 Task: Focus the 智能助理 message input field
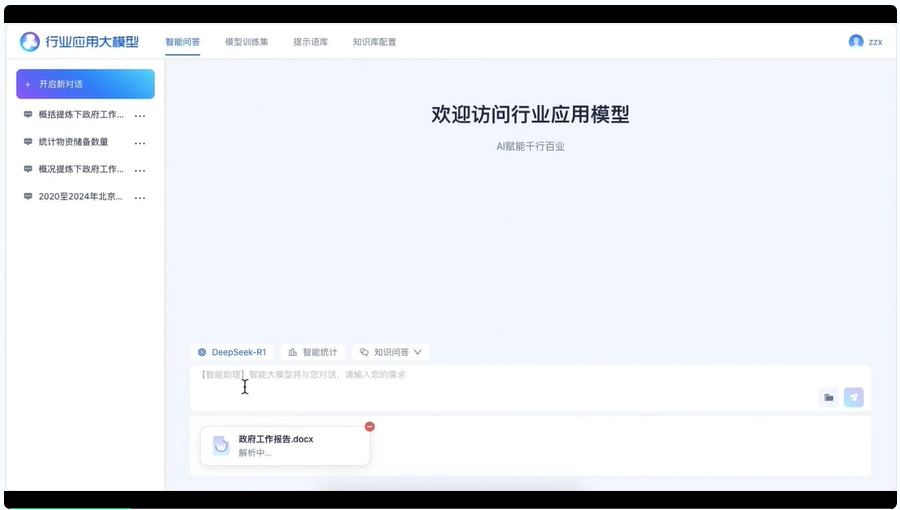click(x=500, y=386)
